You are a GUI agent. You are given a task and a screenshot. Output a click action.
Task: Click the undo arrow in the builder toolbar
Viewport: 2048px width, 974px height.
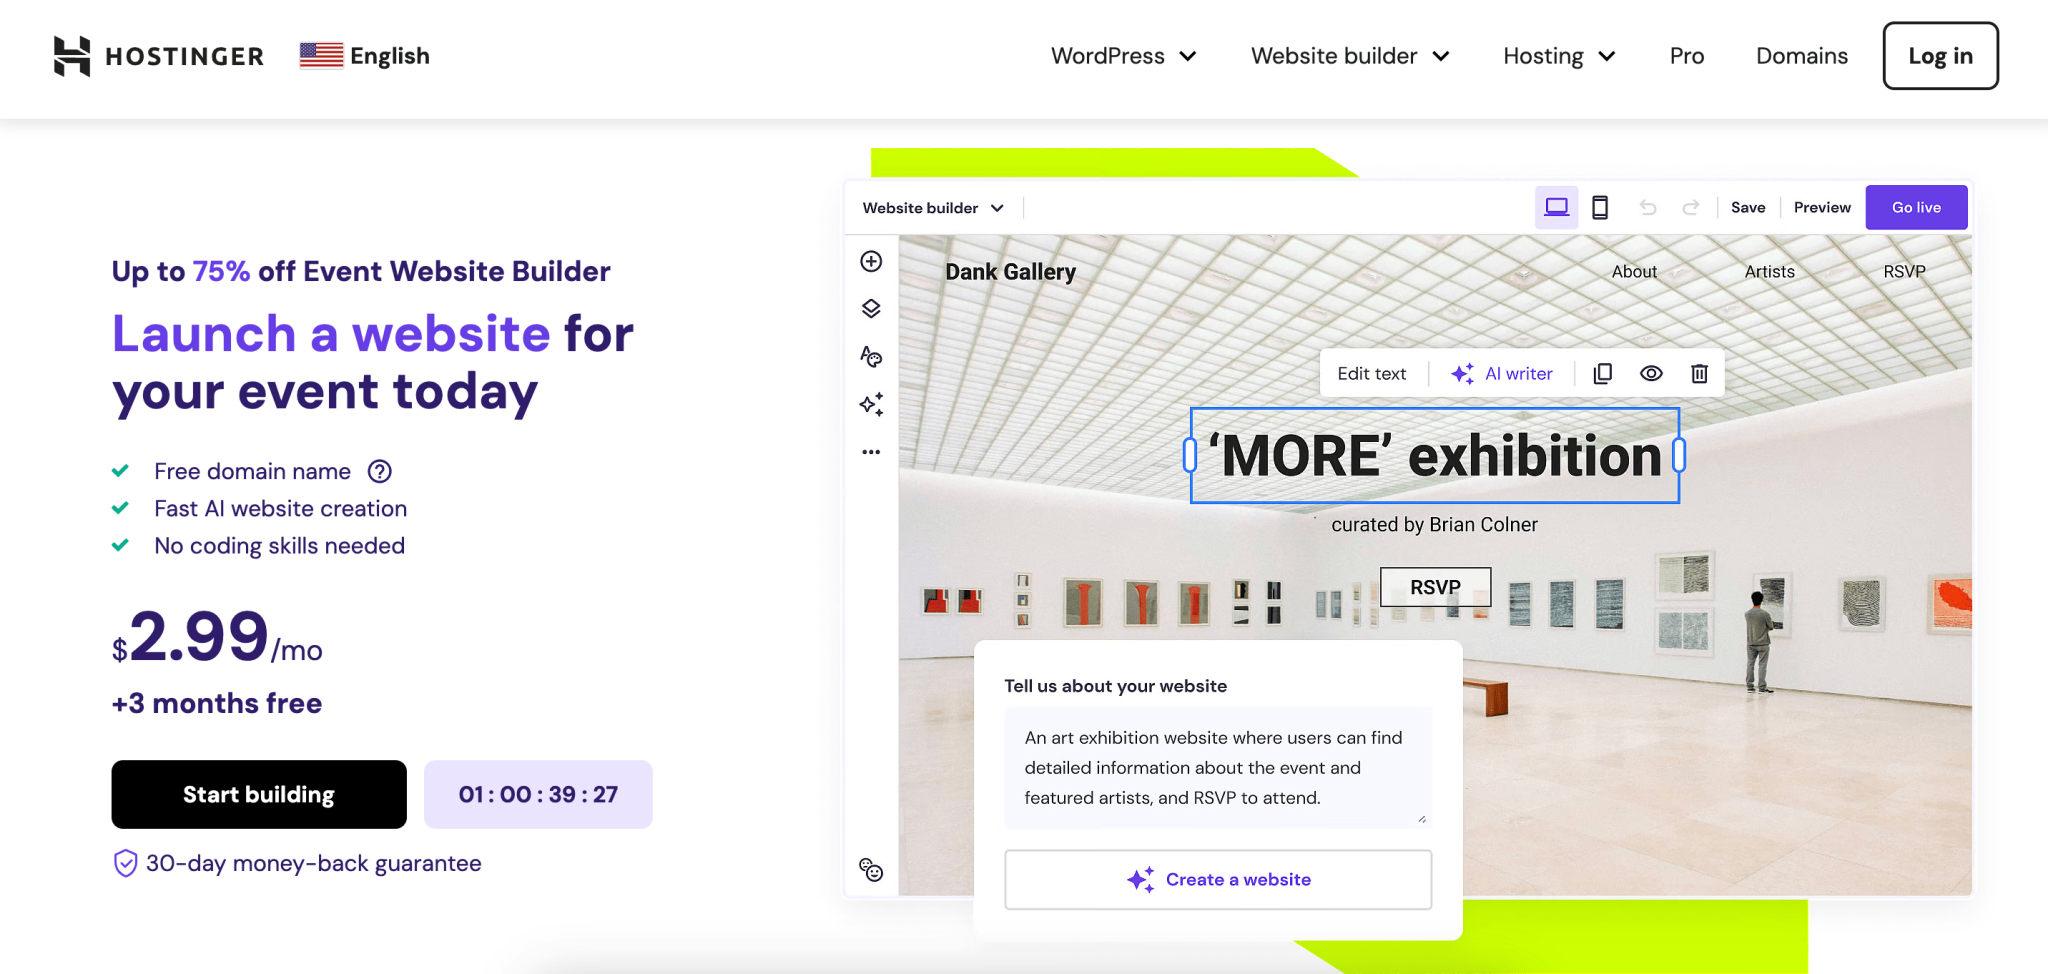click(1648, 207)
